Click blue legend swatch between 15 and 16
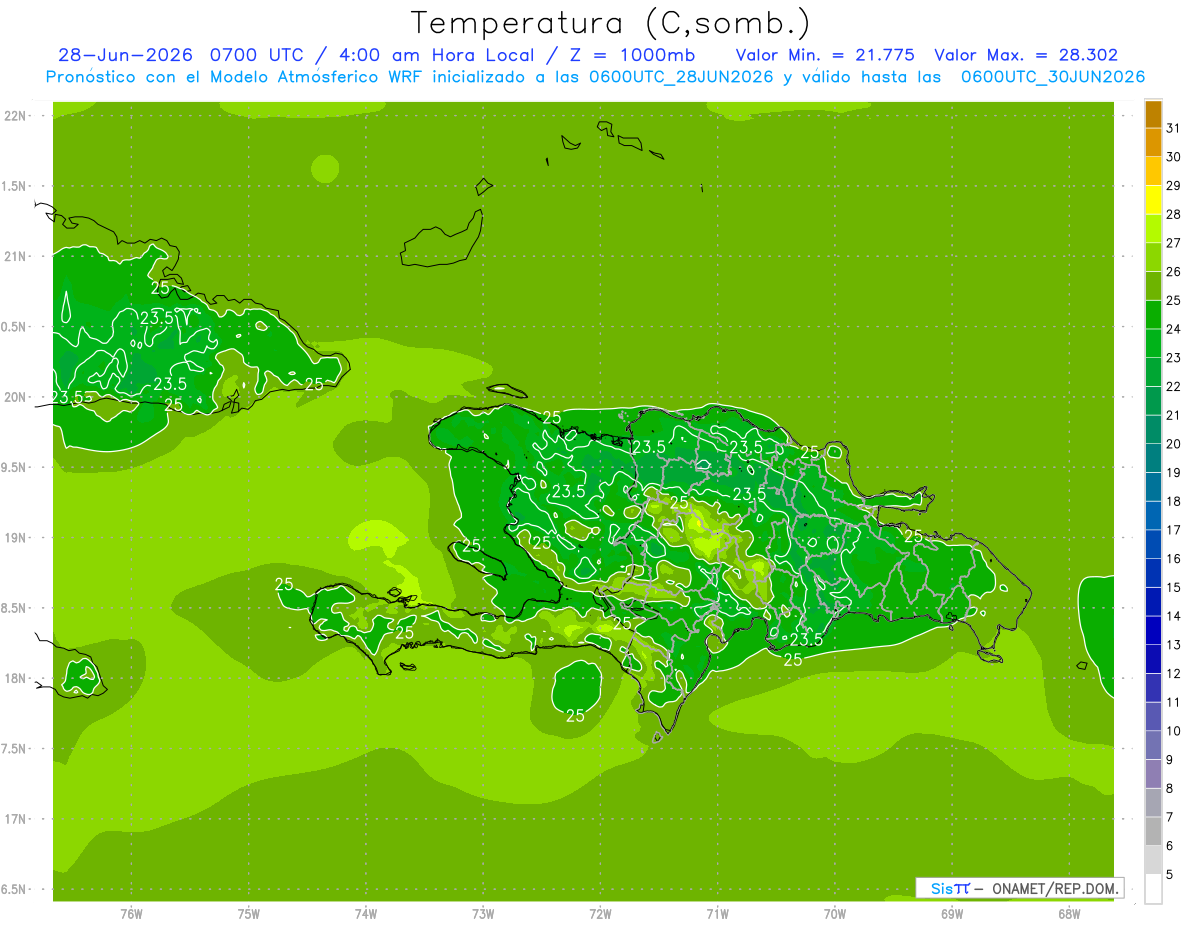Viewport: 1200px width, 927px height. click(x=1153, y=573)
